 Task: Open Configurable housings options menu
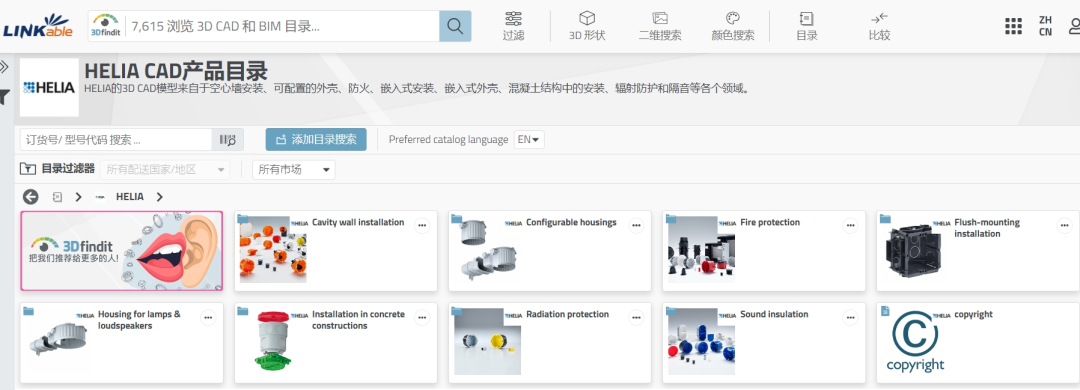(636, 226)
